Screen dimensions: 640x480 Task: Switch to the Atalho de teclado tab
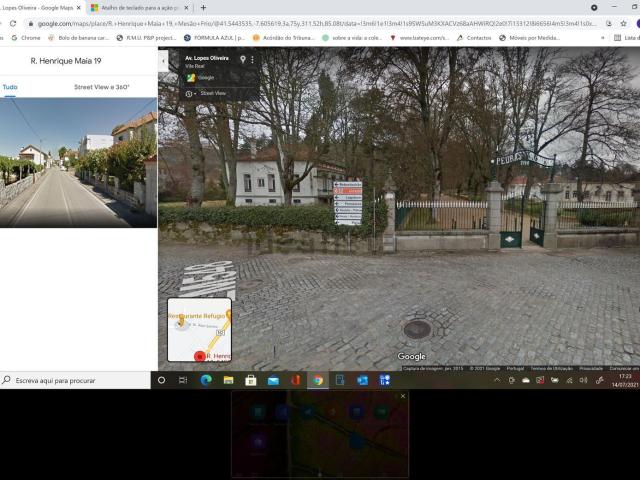point(139,8)
